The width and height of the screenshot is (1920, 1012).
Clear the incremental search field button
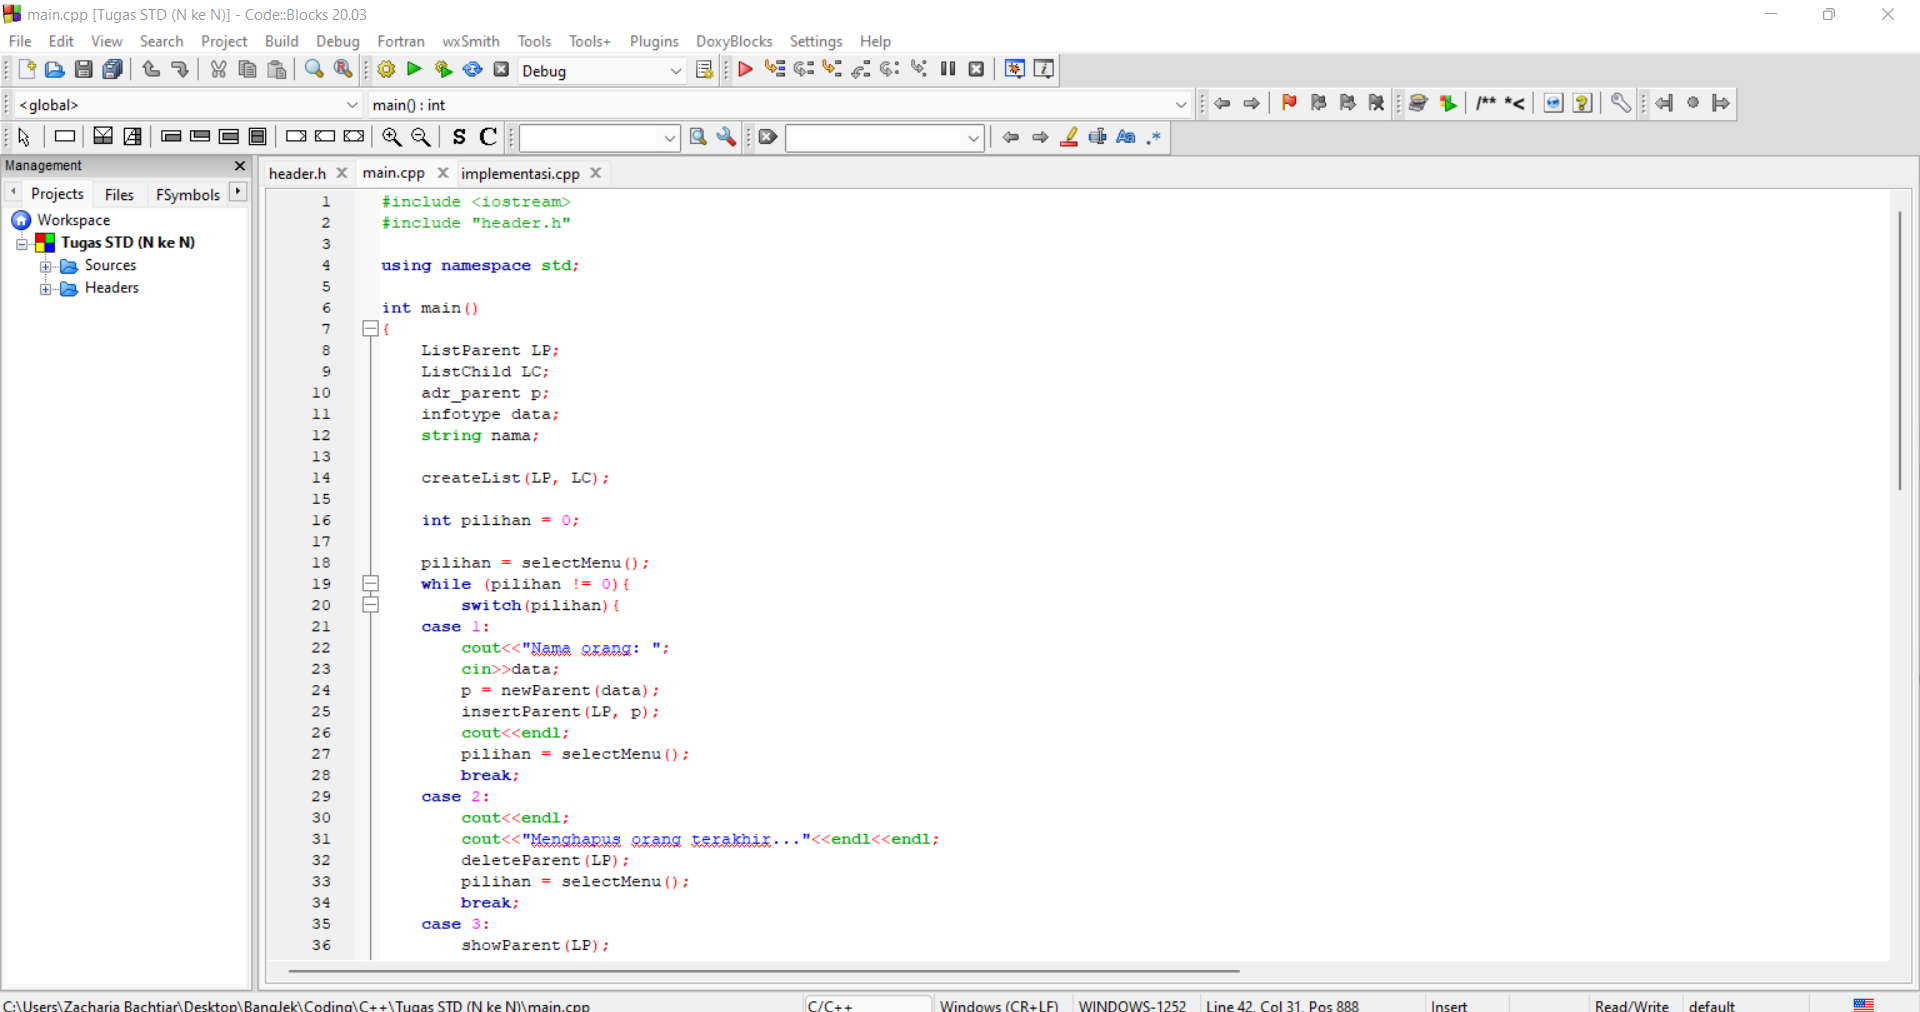[x=768, y=138]
